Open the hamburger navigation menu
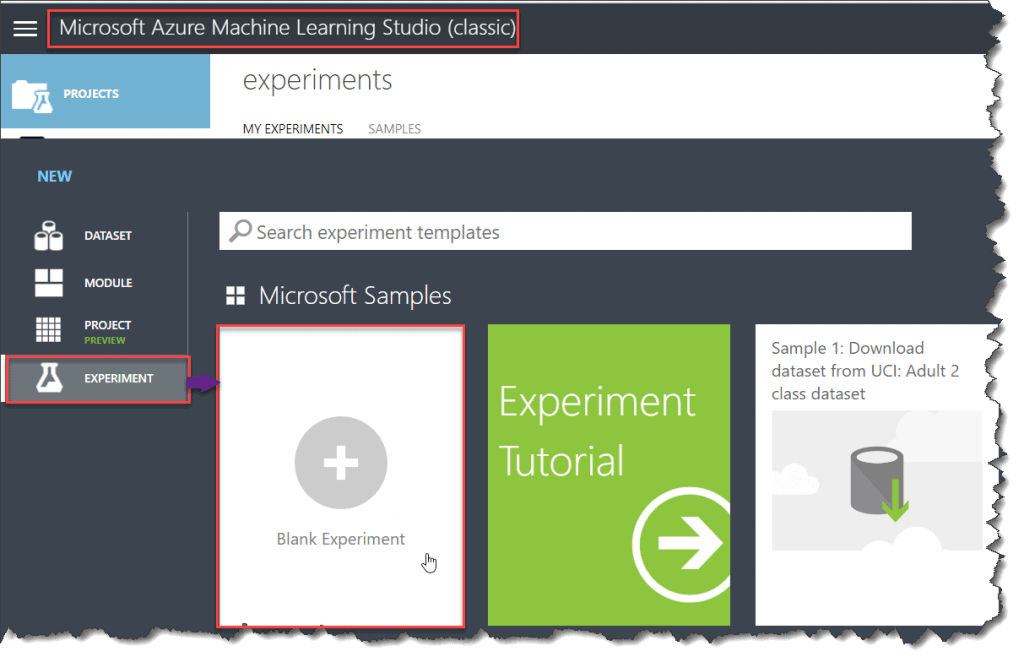1024x662 pixels. coord(25,28)
